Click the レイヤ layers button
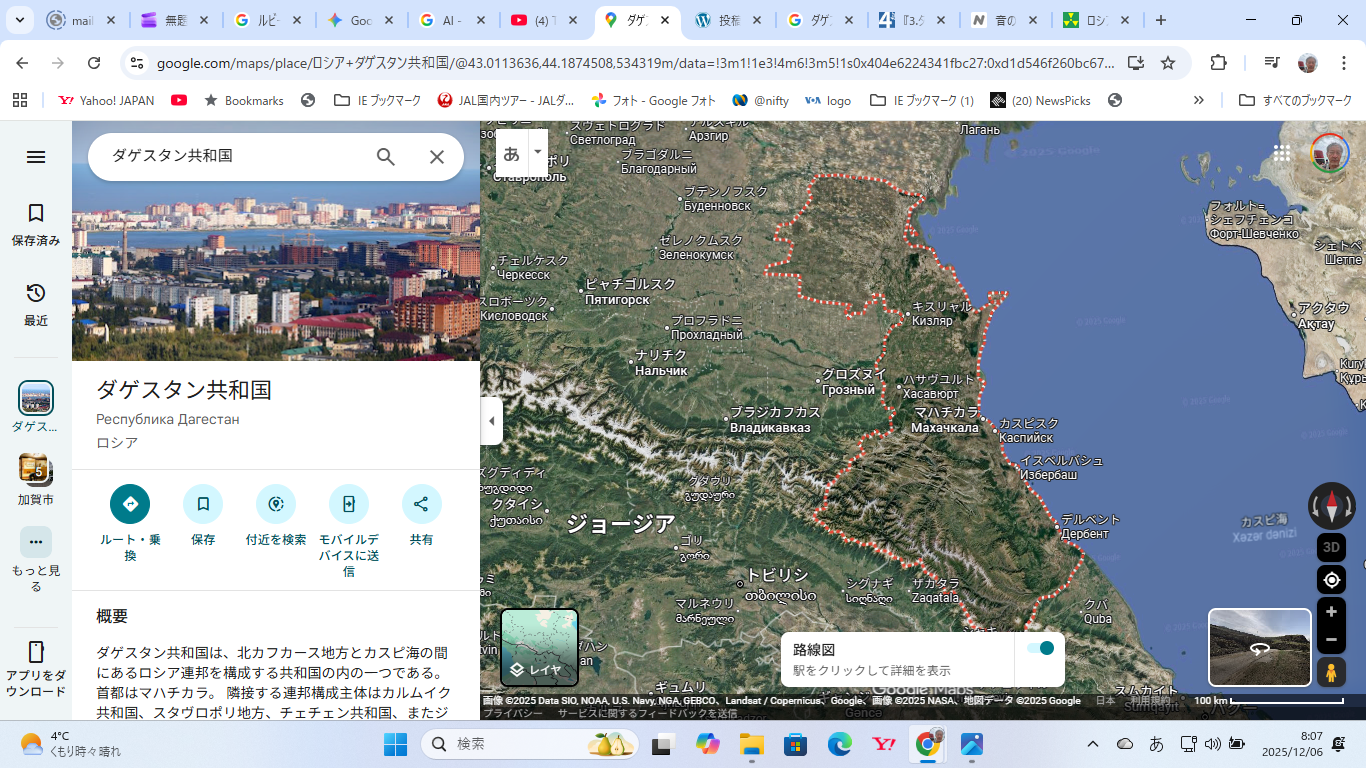The height and width of the screenshot is (768, 1366). (x=539, y=647)
